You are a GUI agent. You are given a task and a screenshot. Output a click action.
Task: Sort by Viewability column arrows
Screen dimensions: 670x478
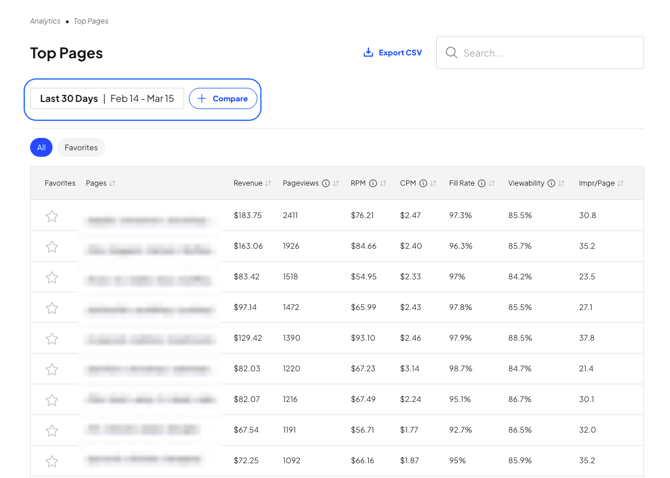coord(561,183)
